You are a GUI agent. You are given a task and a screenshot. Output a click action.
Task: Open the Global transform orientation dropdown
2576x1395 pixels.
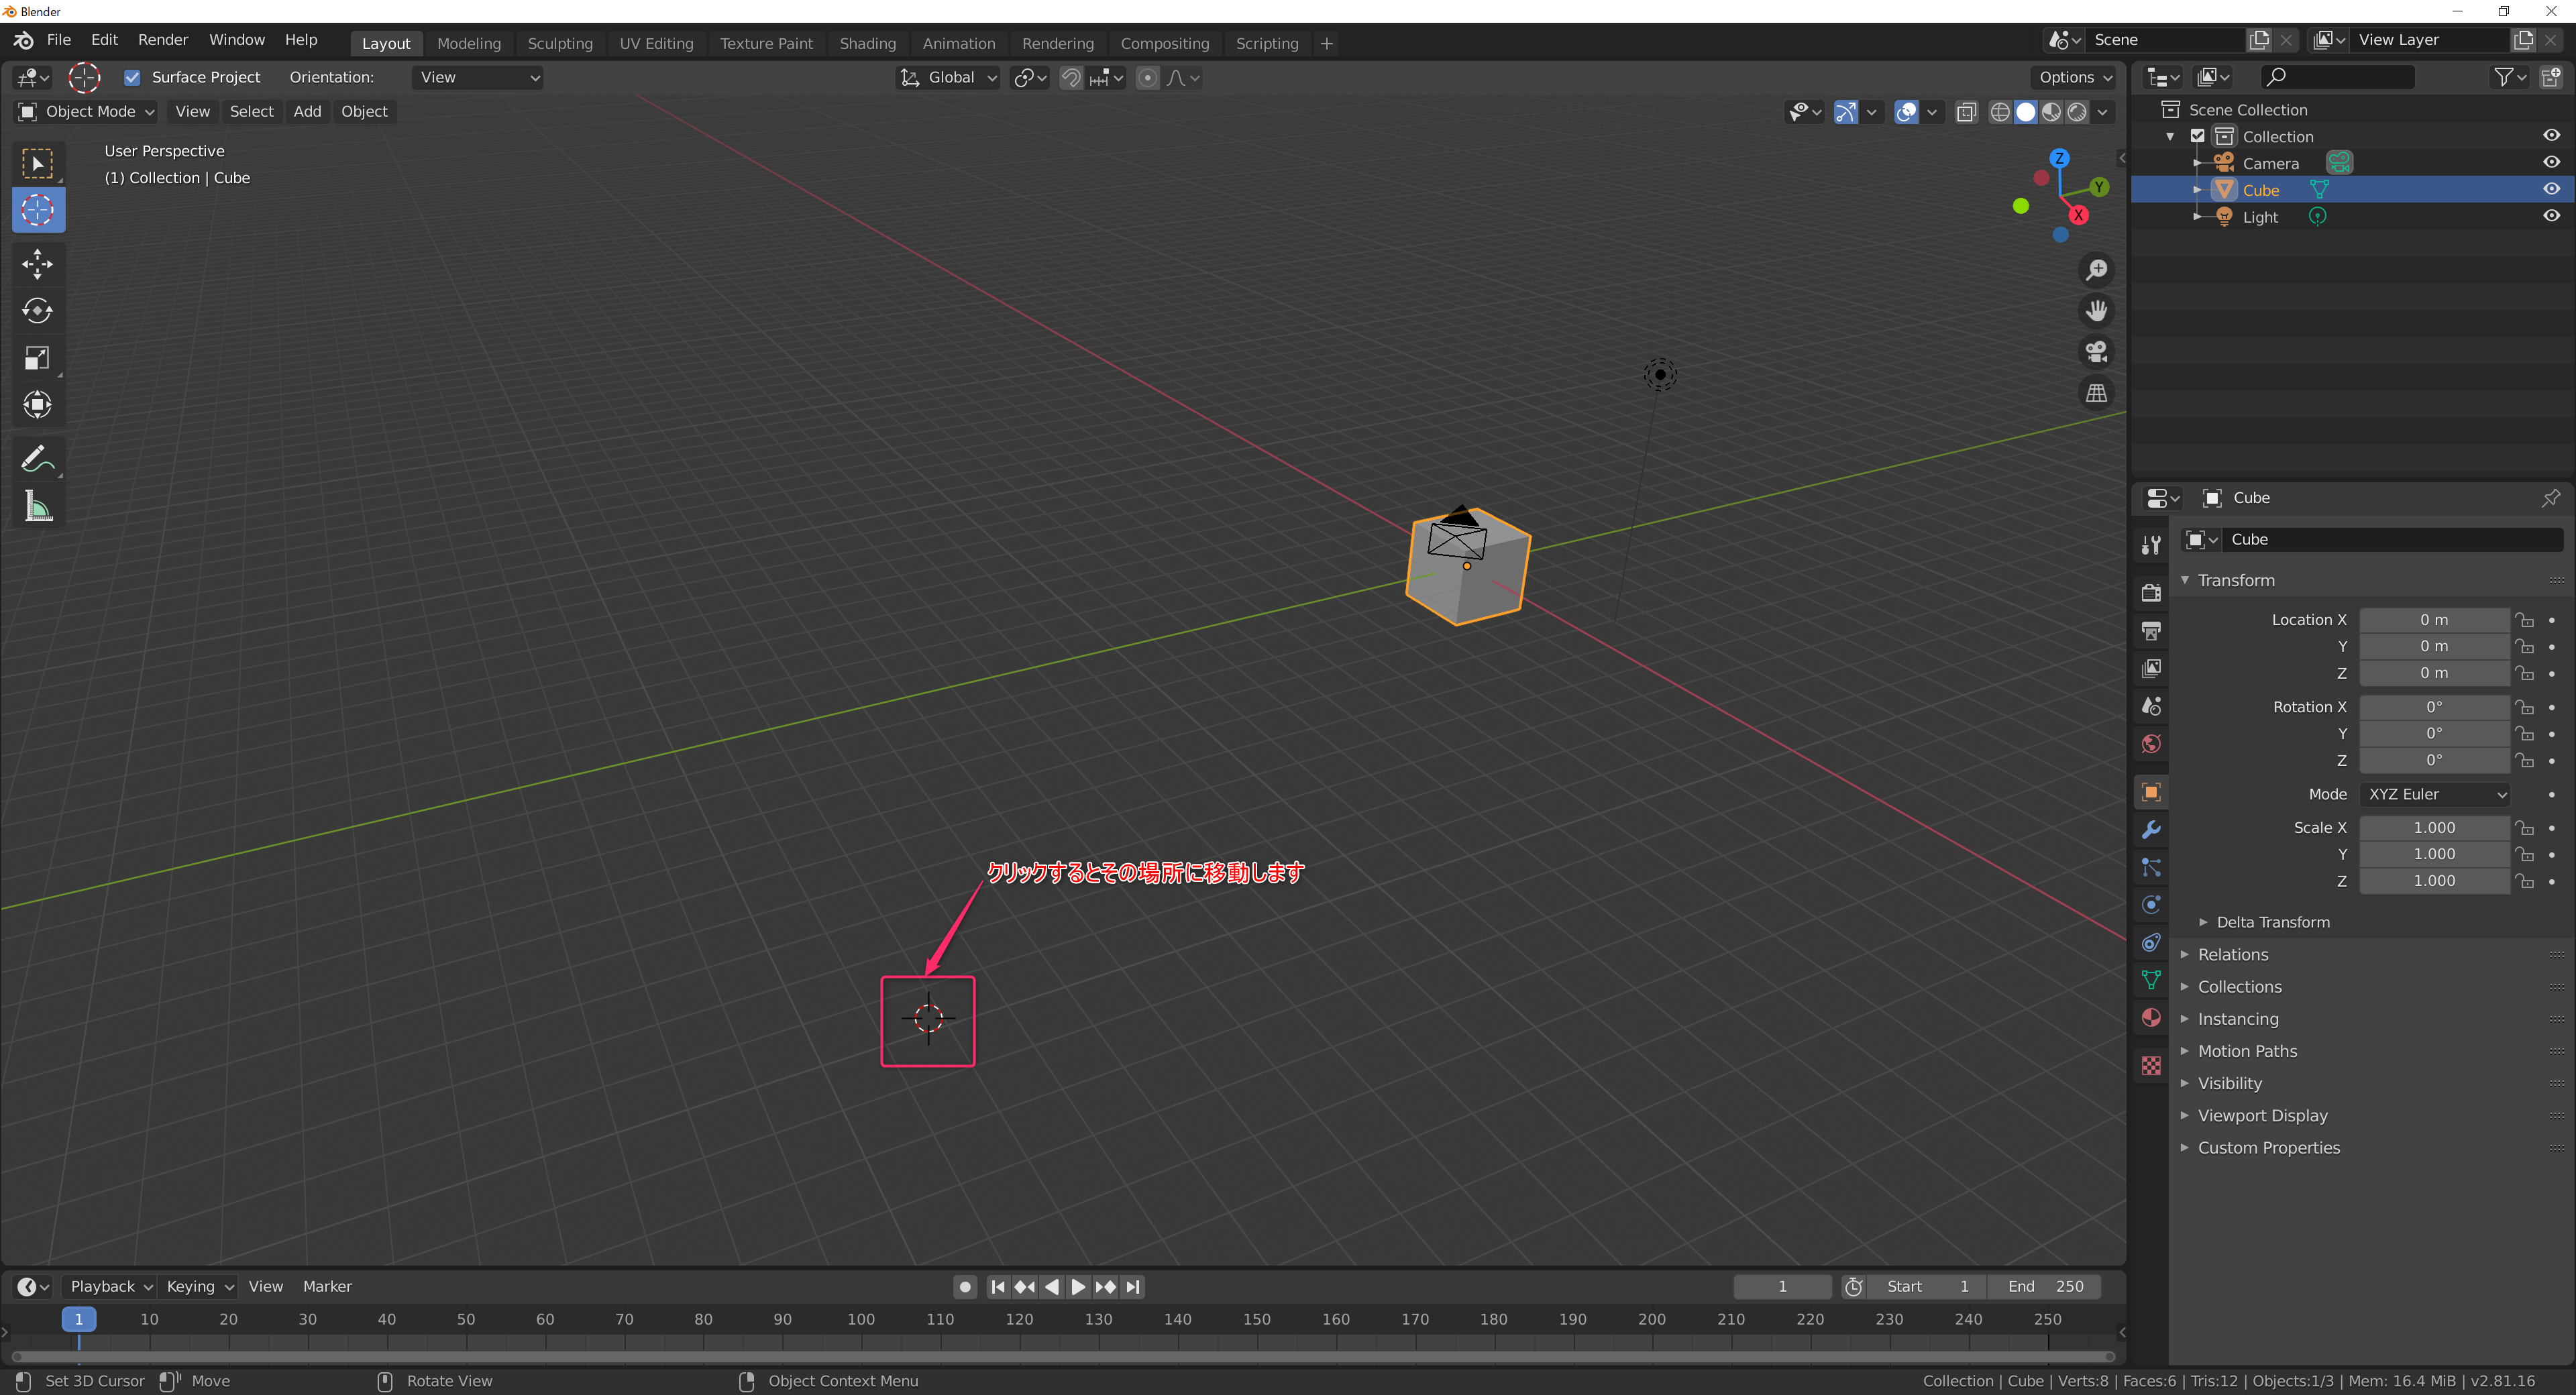point(948,78)
